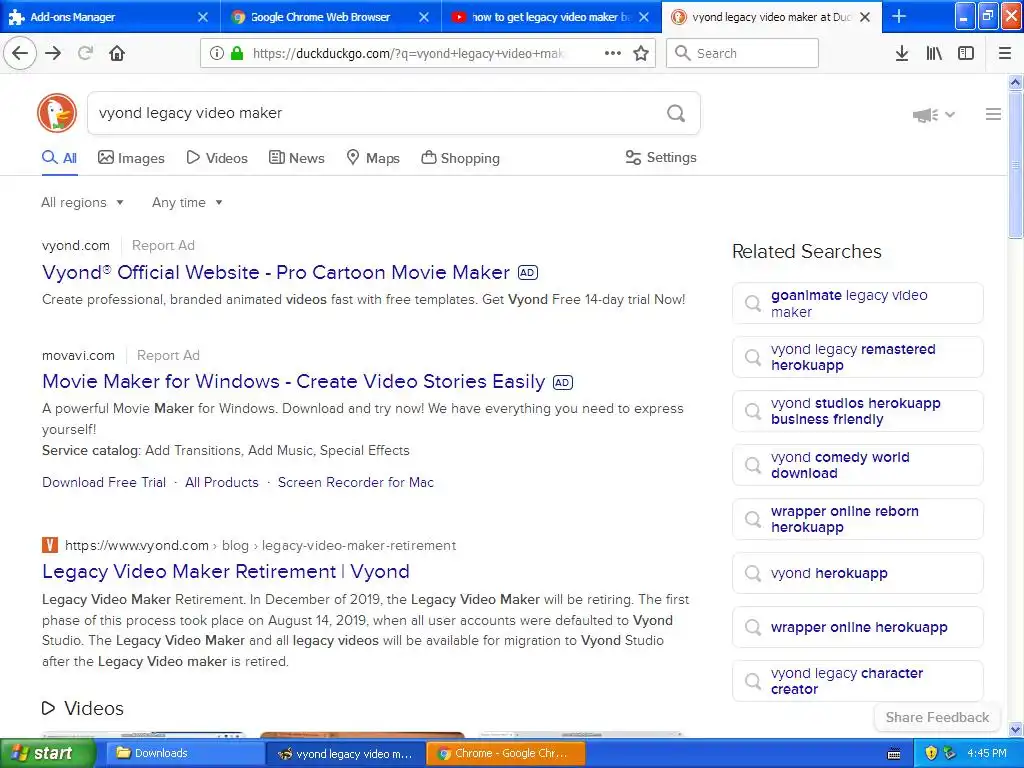Screen dimensions: 1024x768
Task: Select the Maps search category
Action: [x=372, y=158]
